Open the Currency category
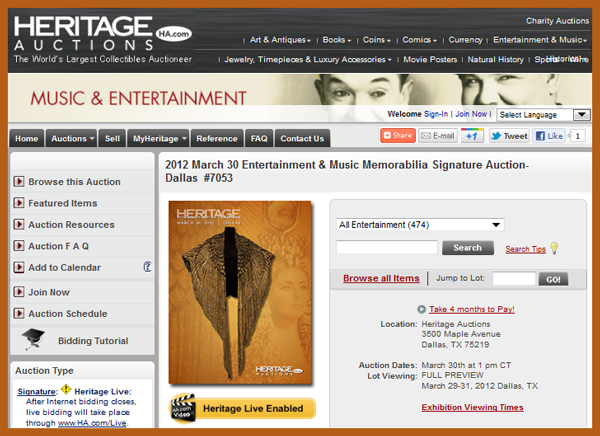 point(465,40)
